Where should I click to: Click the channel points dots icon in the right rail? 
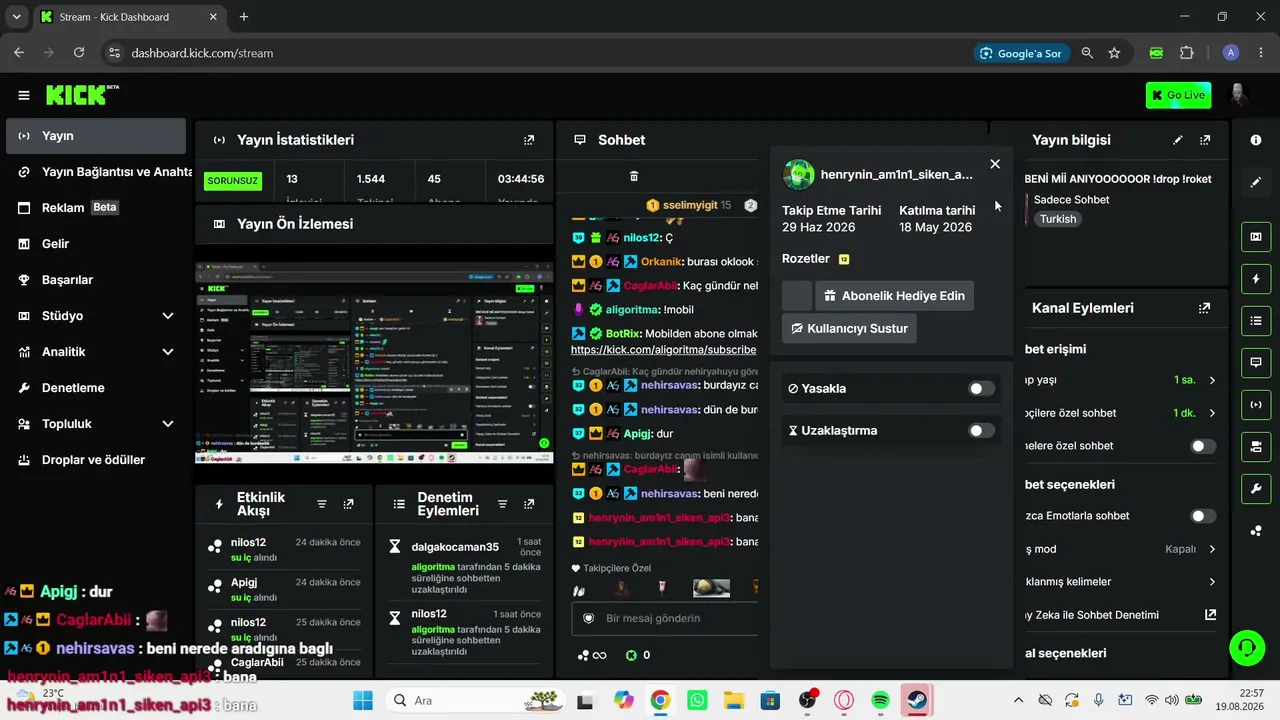coord(1256,530)
